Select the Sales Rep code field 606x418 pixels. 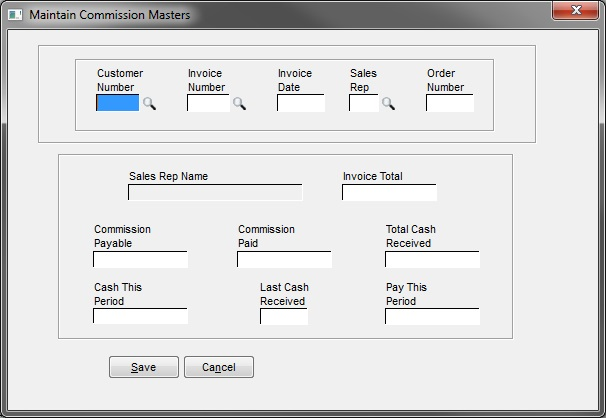coord(364,103)
